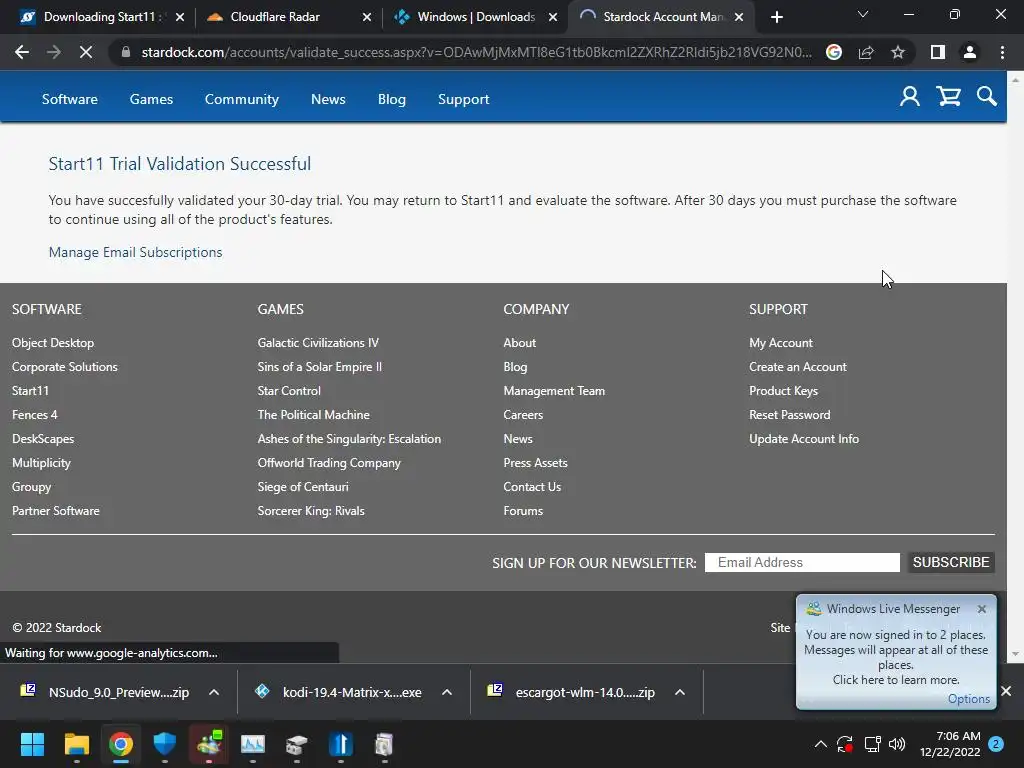Screen dimensions: 1024x768
Task: Click the share page icon in address bar
Action: click(866, 52)
